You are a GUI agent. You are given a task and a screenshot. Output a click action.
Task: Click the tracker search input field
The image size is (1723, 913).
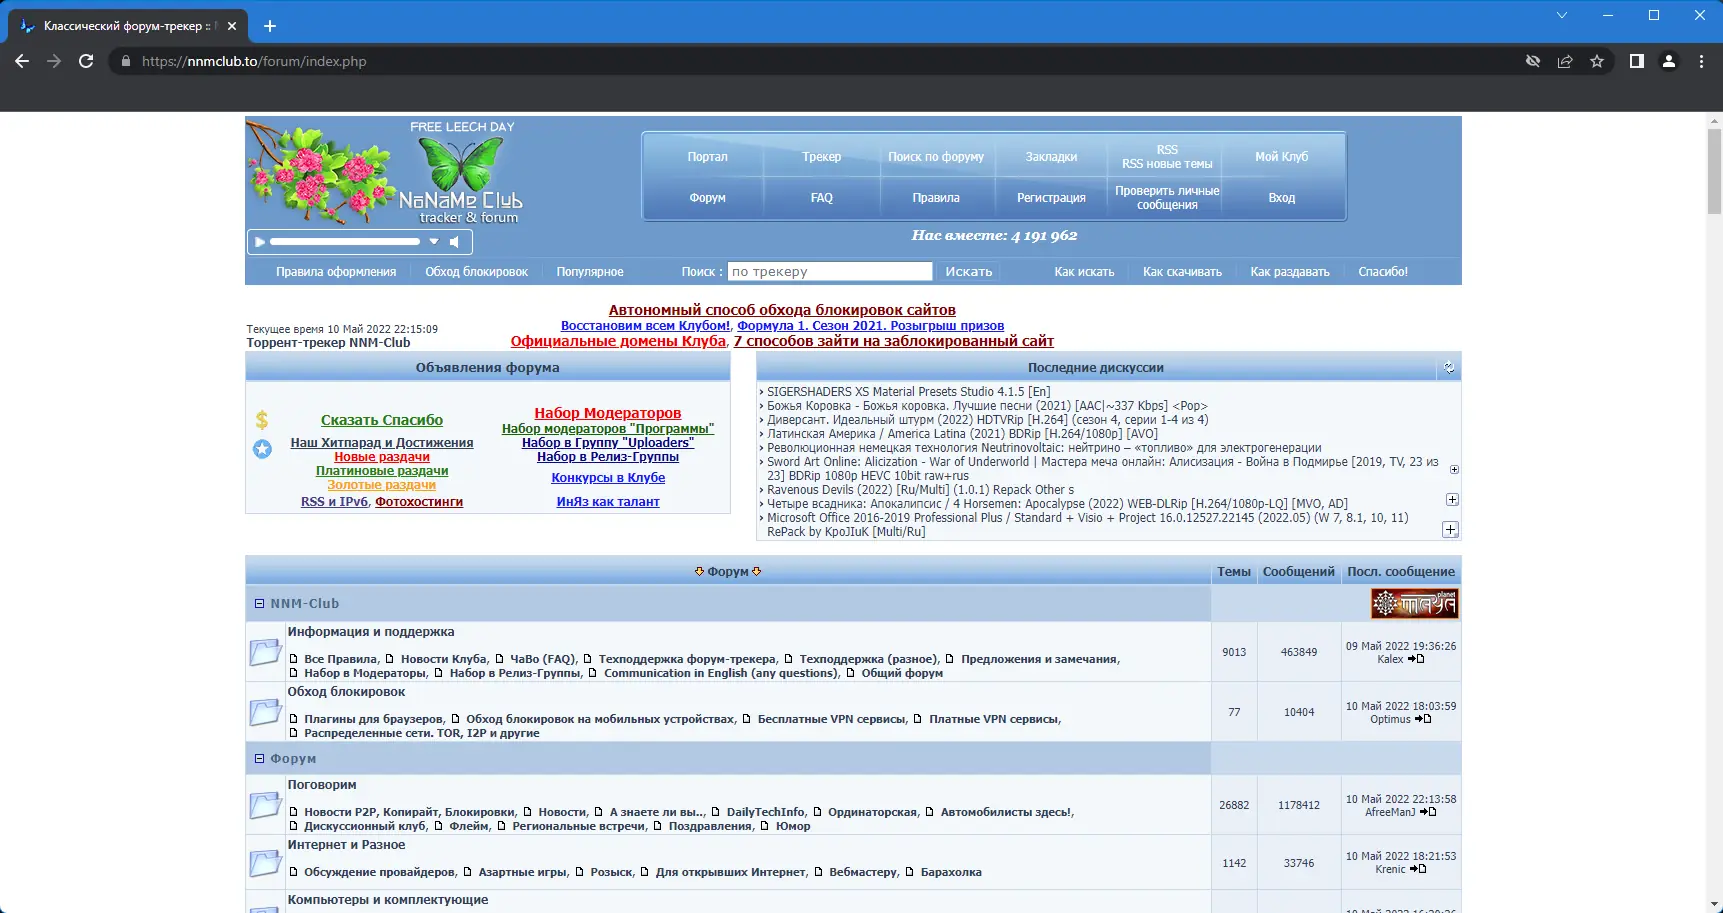pos(830,272)
